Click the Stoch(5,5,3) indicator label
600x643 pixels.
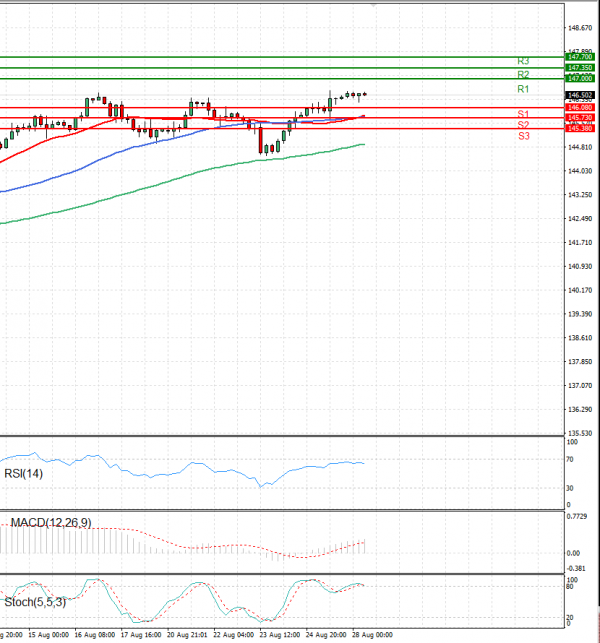(x=35, y=602)
